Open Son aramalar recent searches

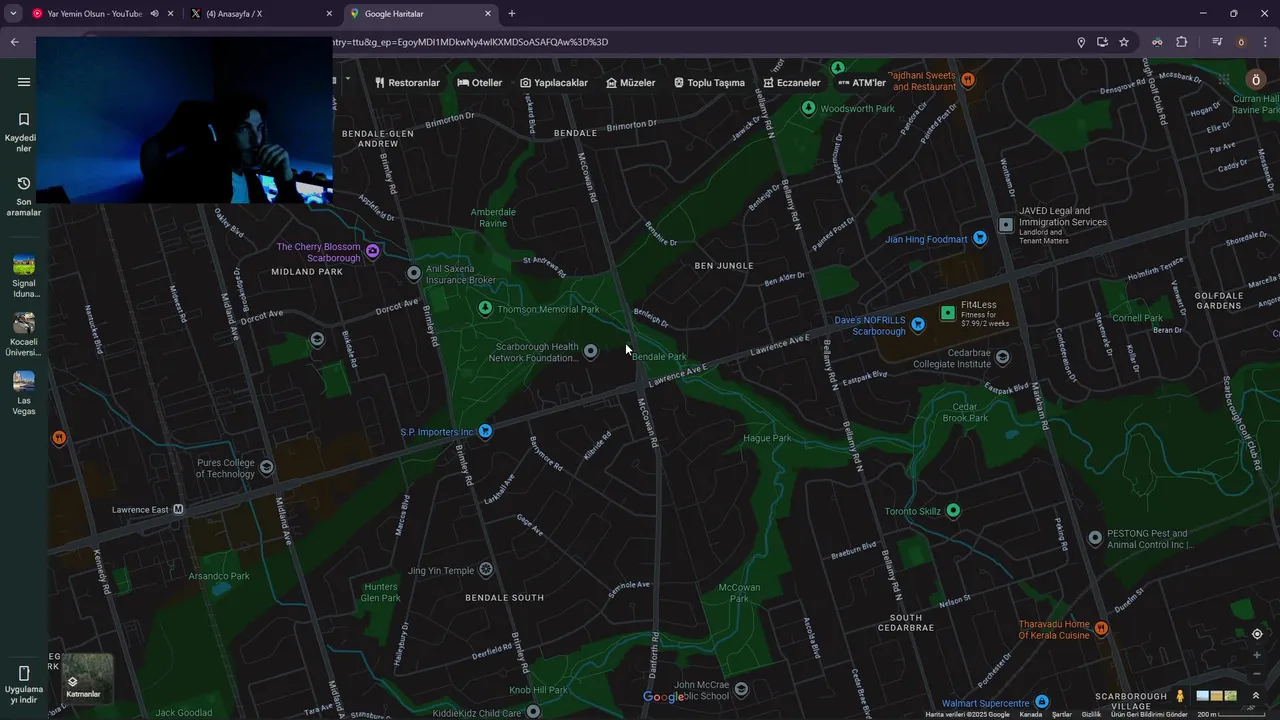coord(24,195)
